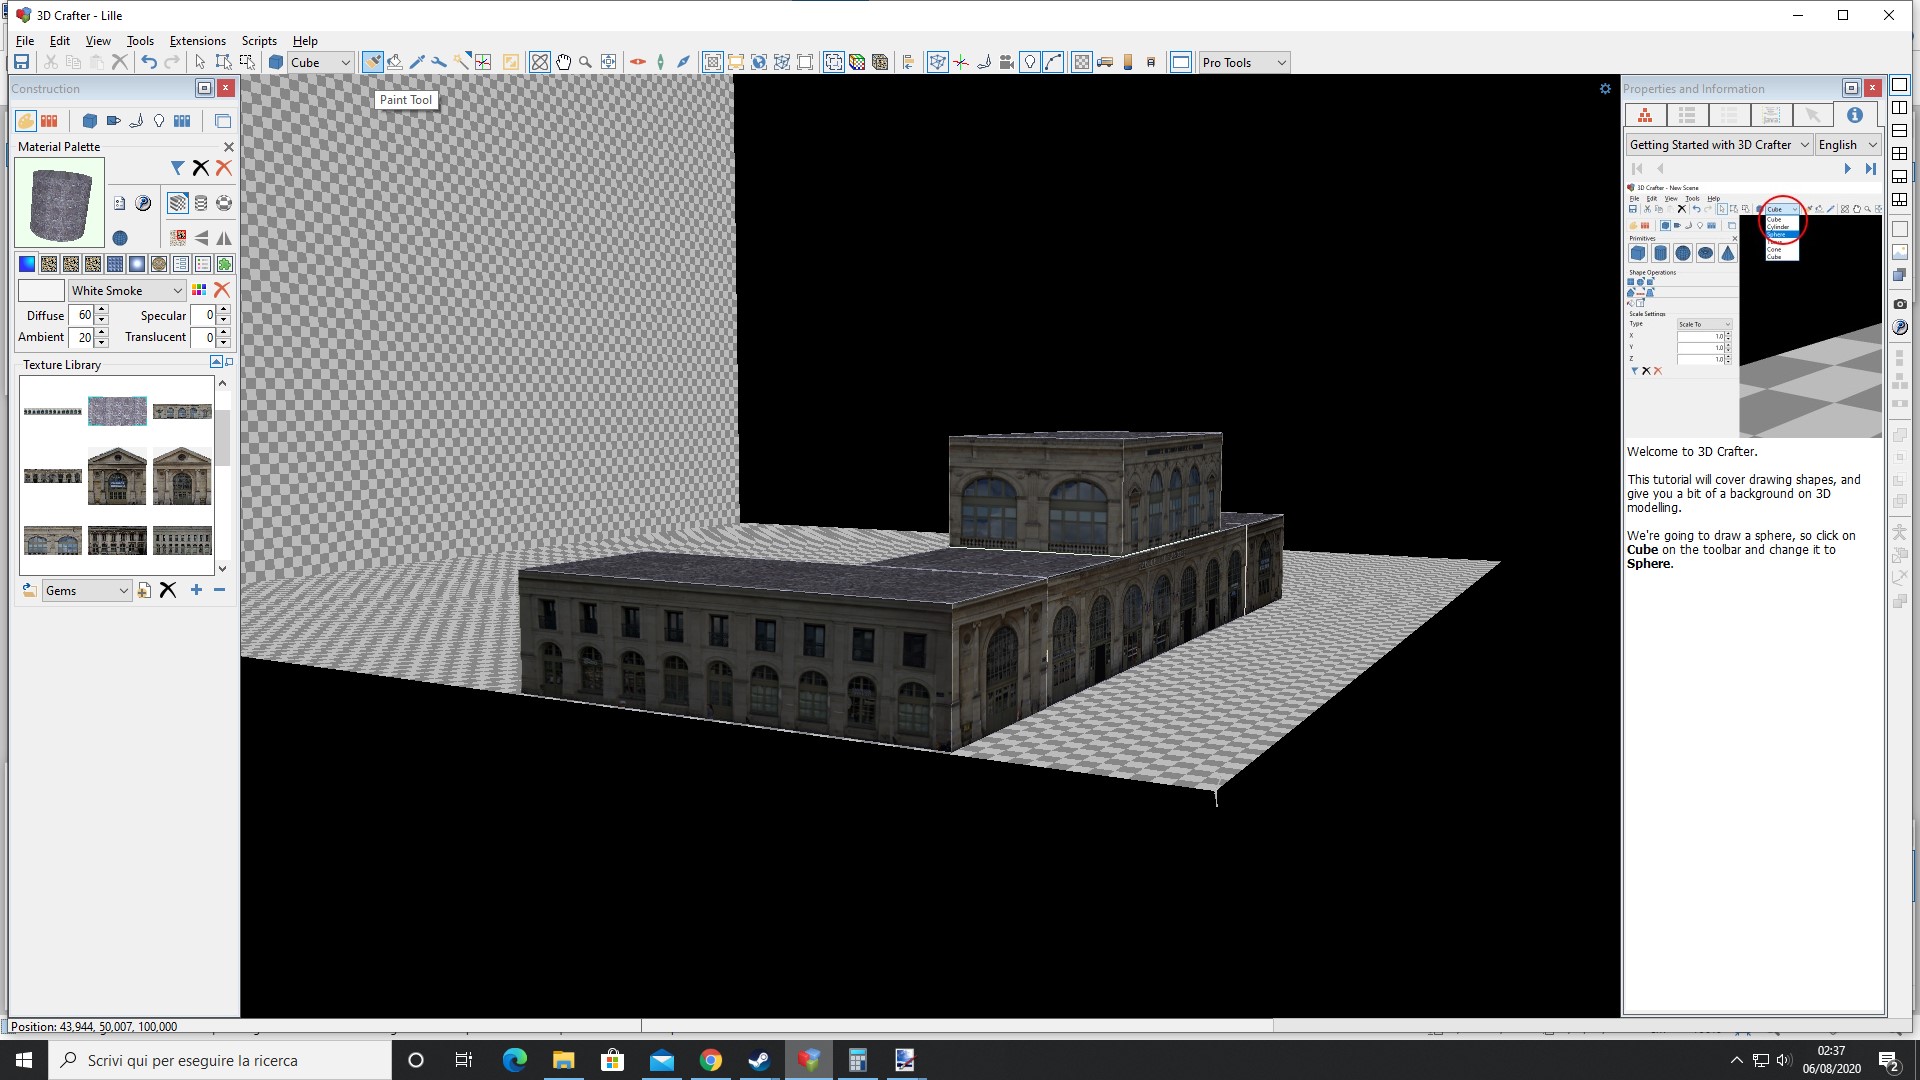Select the Paint Tool brush icon
The image size is (1920, 1080).
click(372, 62)
